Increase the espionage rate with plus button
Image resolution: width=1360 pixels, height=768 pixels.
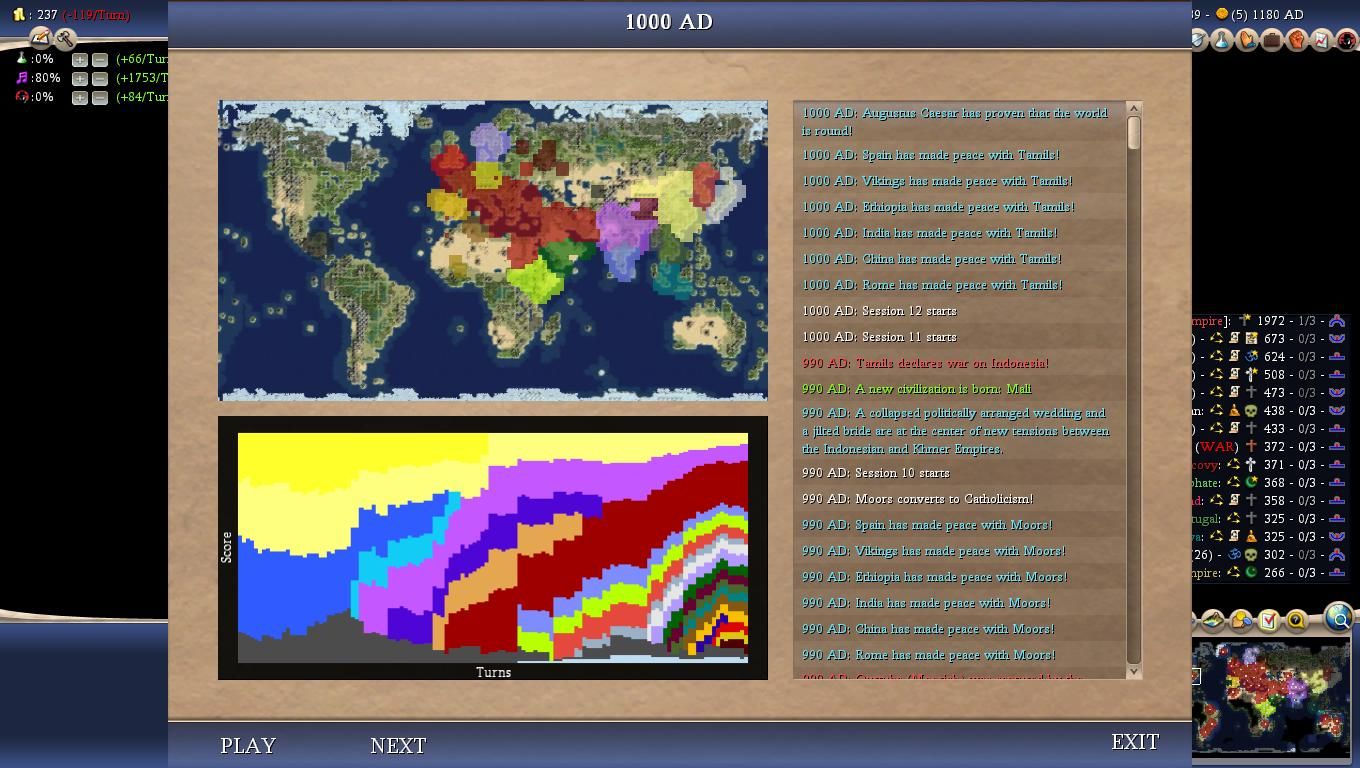(x=80, y=97)
